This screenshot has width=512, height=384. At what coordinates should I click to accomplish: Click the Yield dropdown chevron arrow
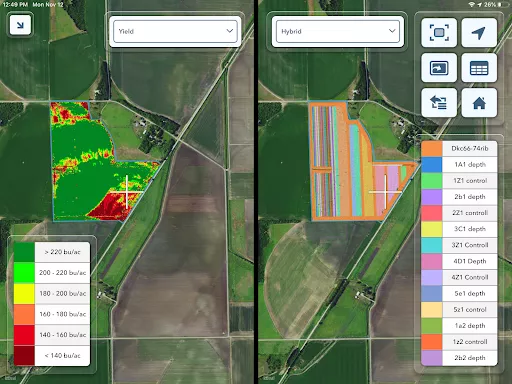[x=230, y=31]
